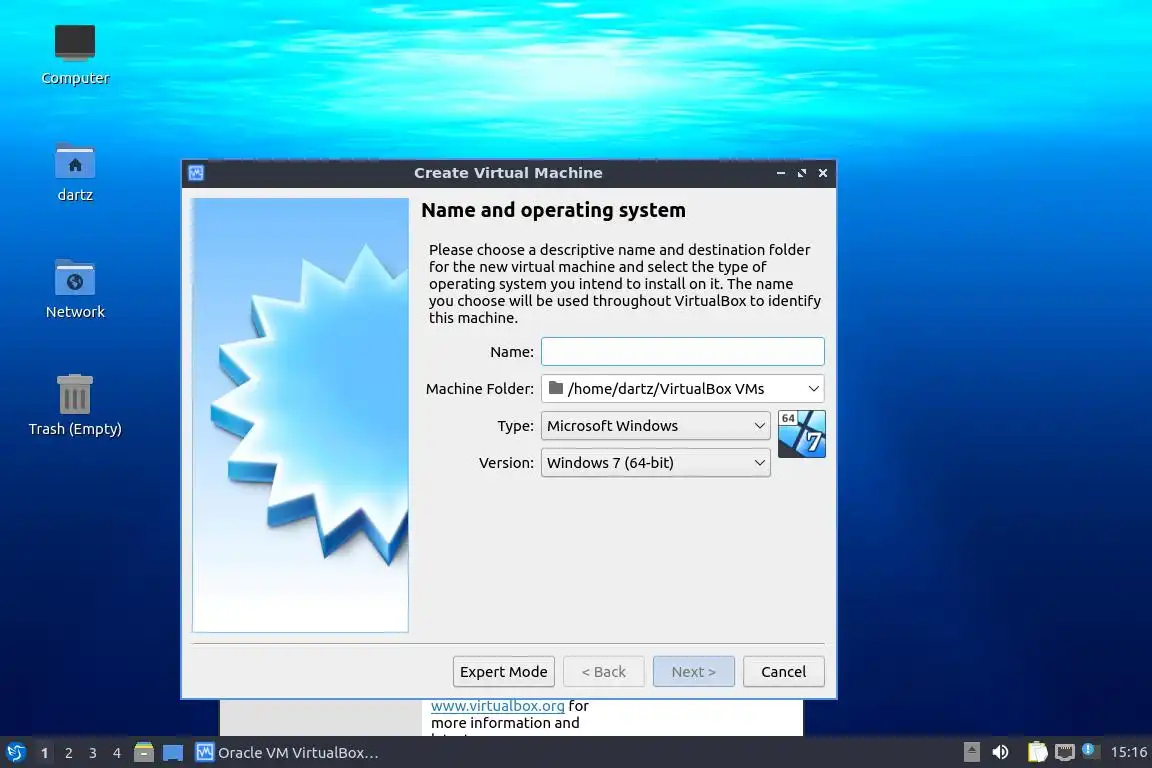
Task: Click the folder icon in the Machine Folder field
Action: click(x=556, y=387)
